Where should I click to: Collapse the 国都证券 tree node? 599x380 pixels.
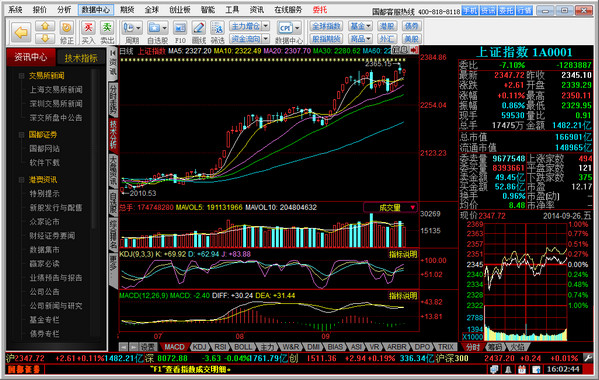pyautogui.click(x=22, y=135)
